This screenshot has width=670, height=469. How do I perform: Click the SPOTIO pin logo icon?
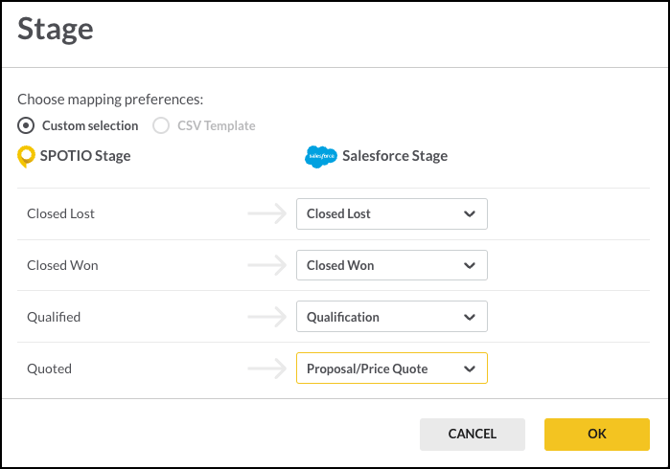[26, 156]
